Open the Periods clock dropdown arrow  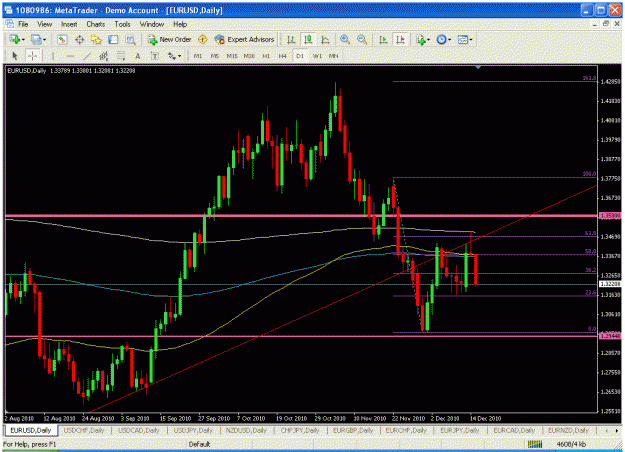click(449, 40)
